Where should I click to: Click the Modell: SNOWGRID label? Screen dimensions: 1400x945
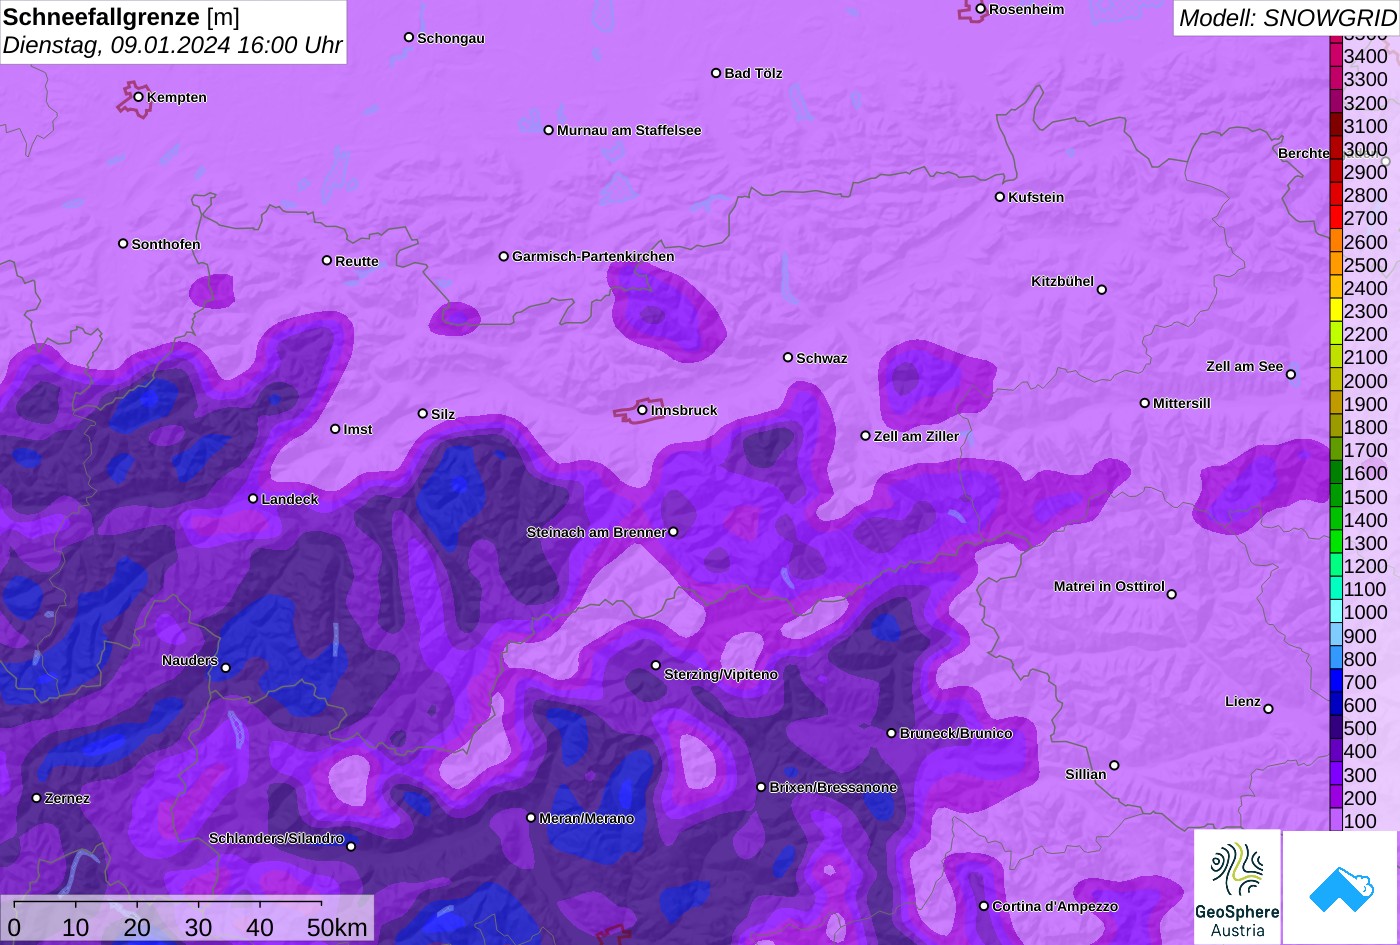click(x=1287, y=18)
